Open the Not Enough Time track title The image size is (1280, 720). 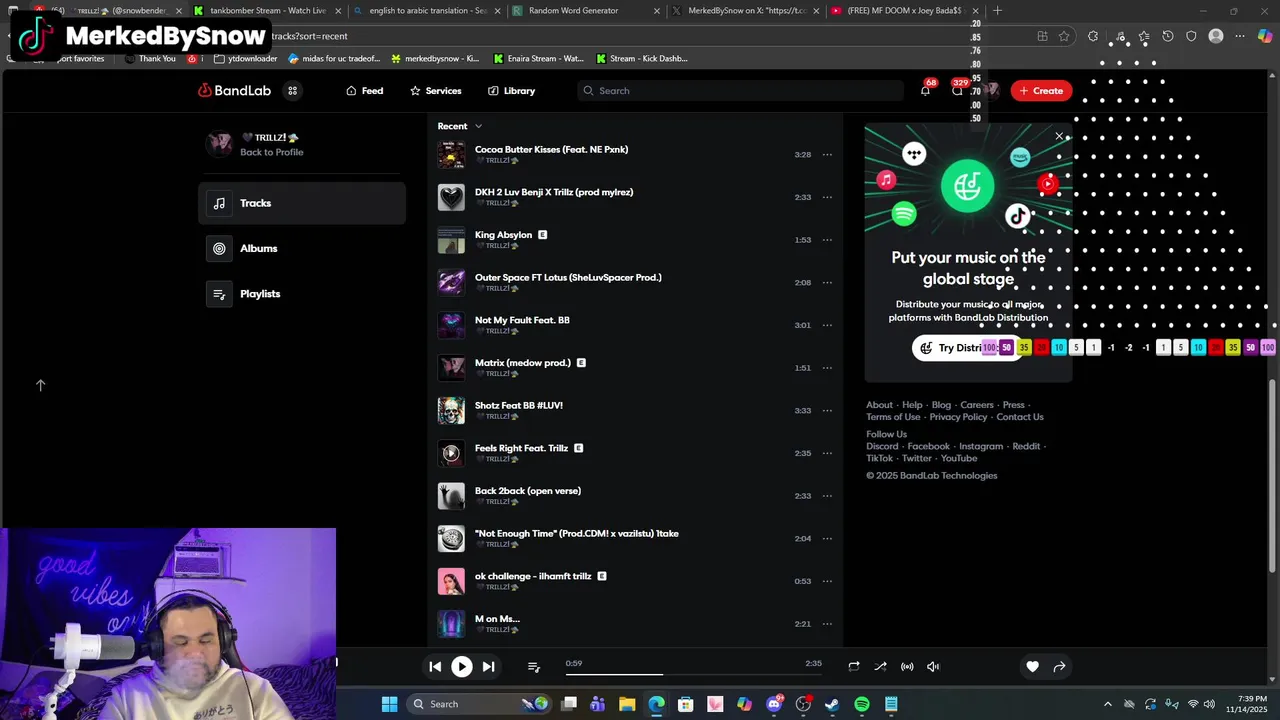tap(577, 534)
